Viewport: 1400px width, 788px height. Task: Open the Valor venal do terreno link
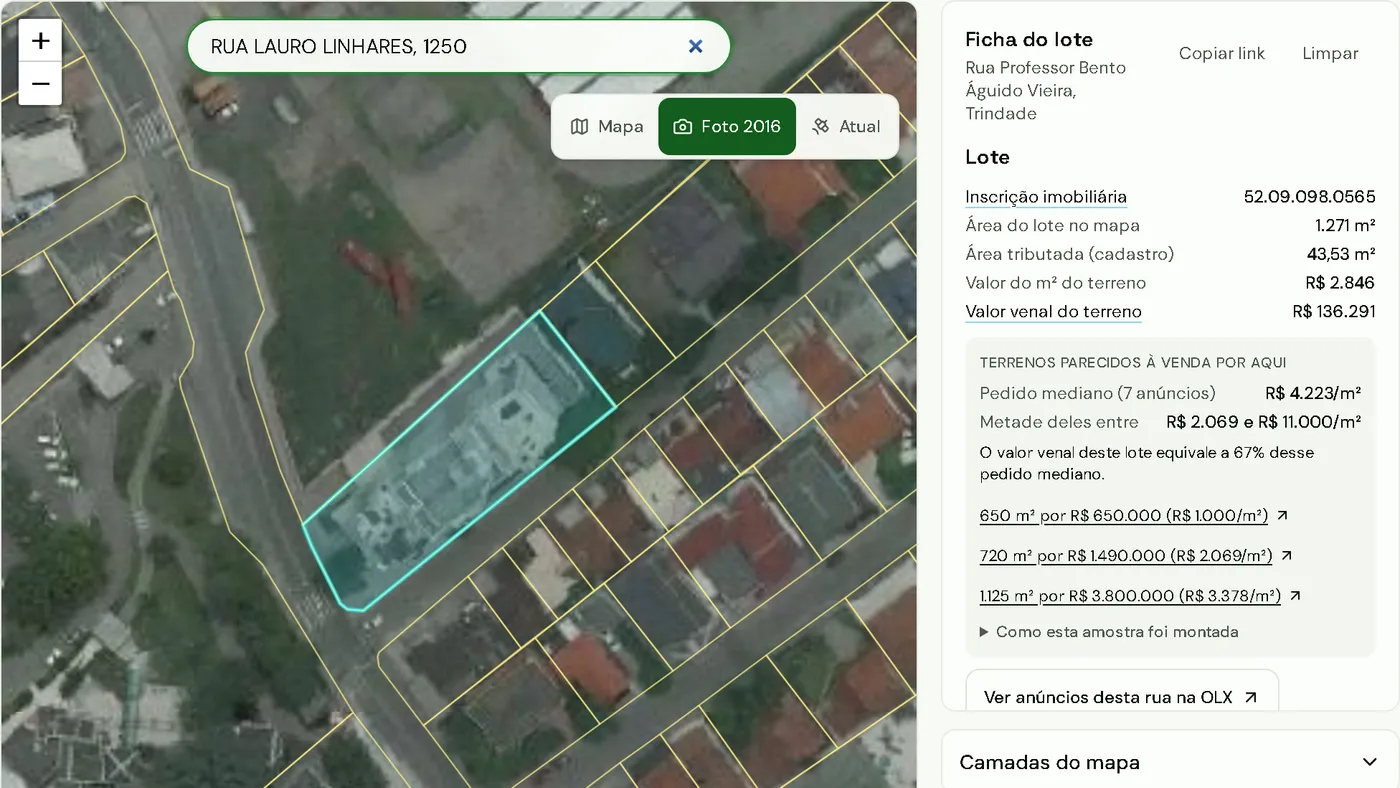coord(1053,312)
